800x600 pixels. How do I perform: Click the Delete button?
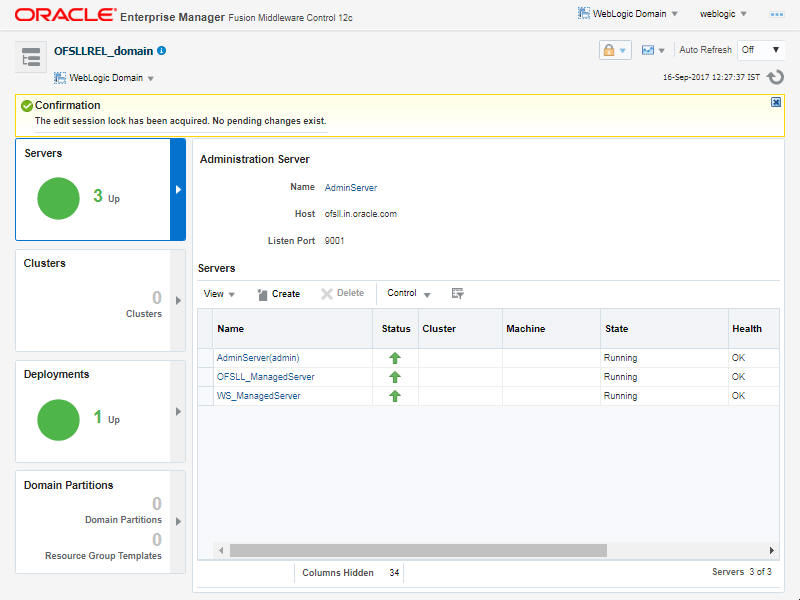click(x=342, y=293)
